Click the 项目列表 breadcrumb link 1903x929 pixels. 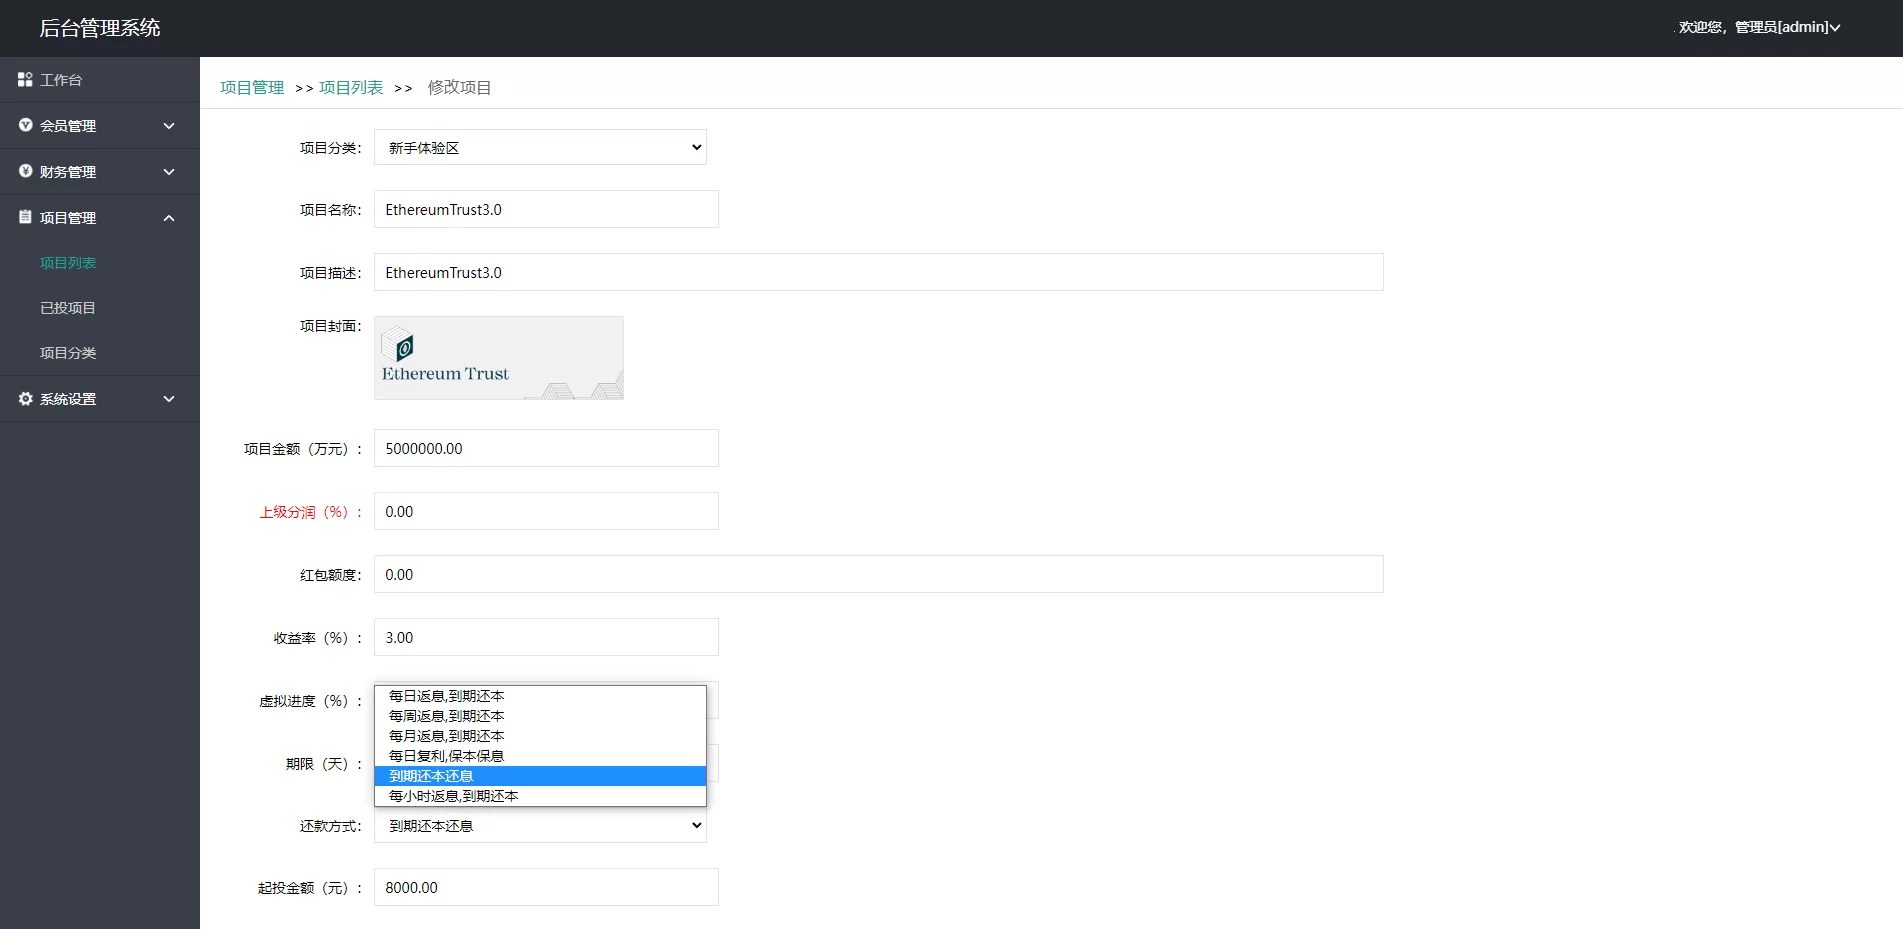coord(351,88)
